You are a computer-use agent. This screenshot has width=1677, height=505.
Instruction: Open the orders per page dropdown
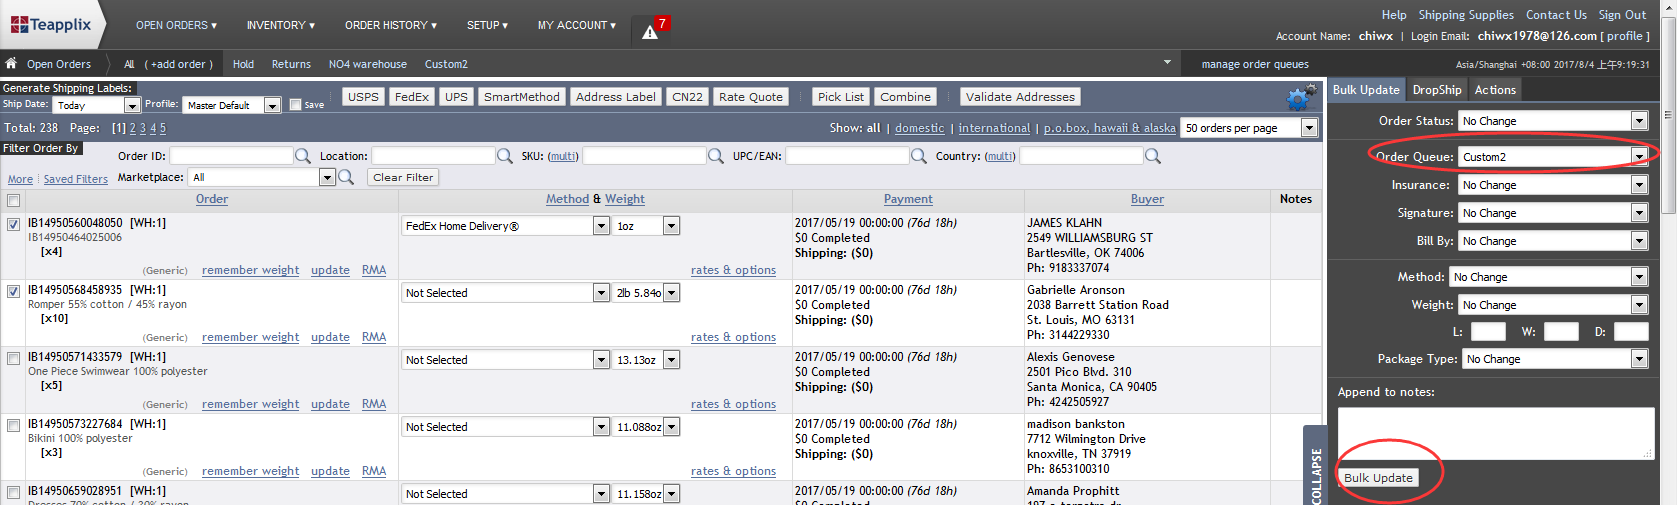coord(1249,128)
